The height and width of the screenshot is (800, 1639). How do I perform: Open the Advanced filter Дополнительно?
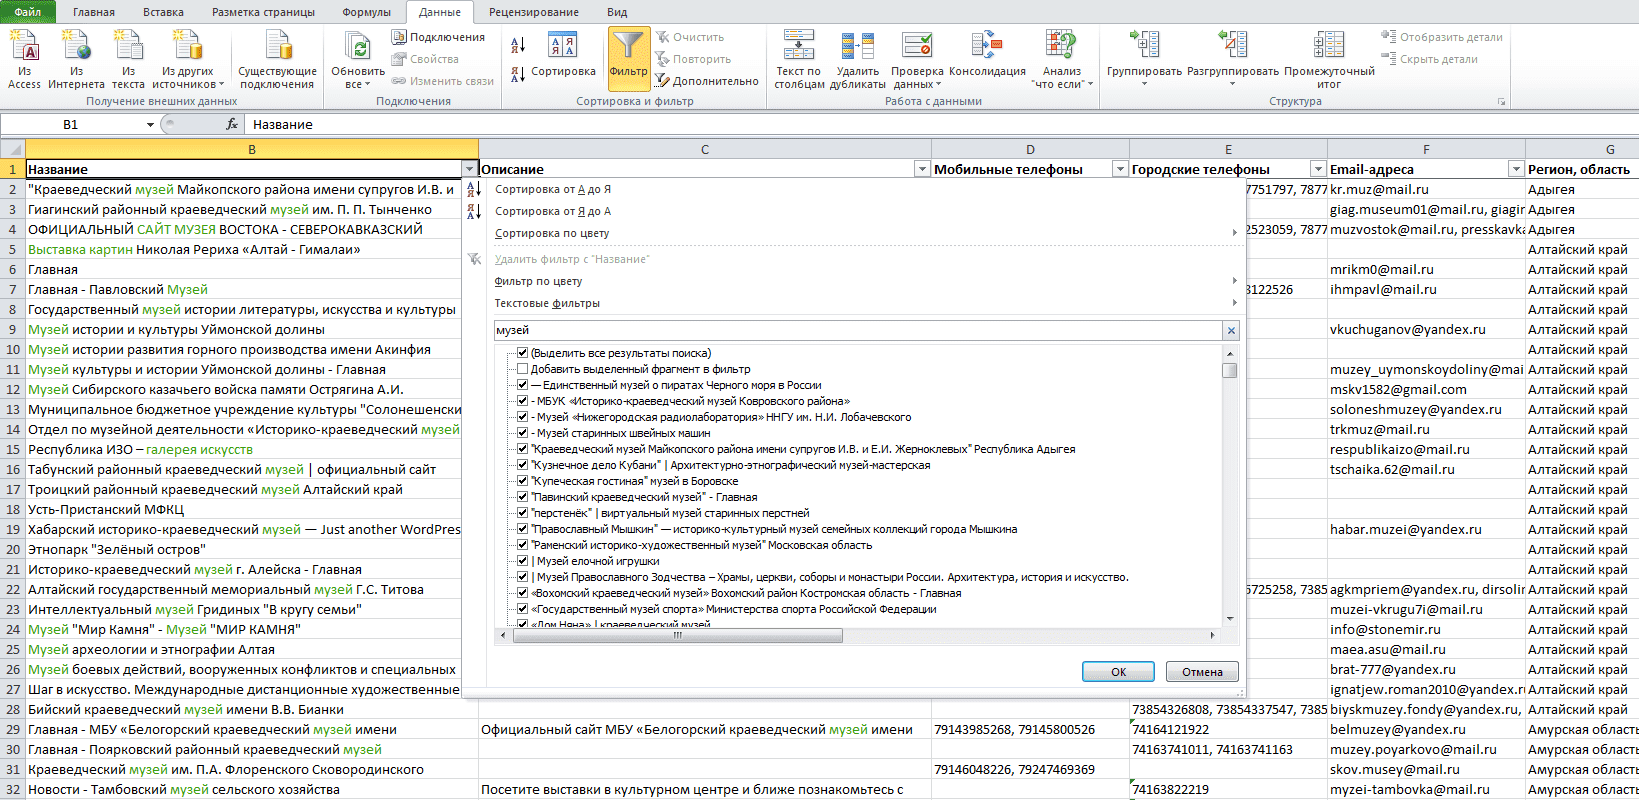(x=707, y=81)
